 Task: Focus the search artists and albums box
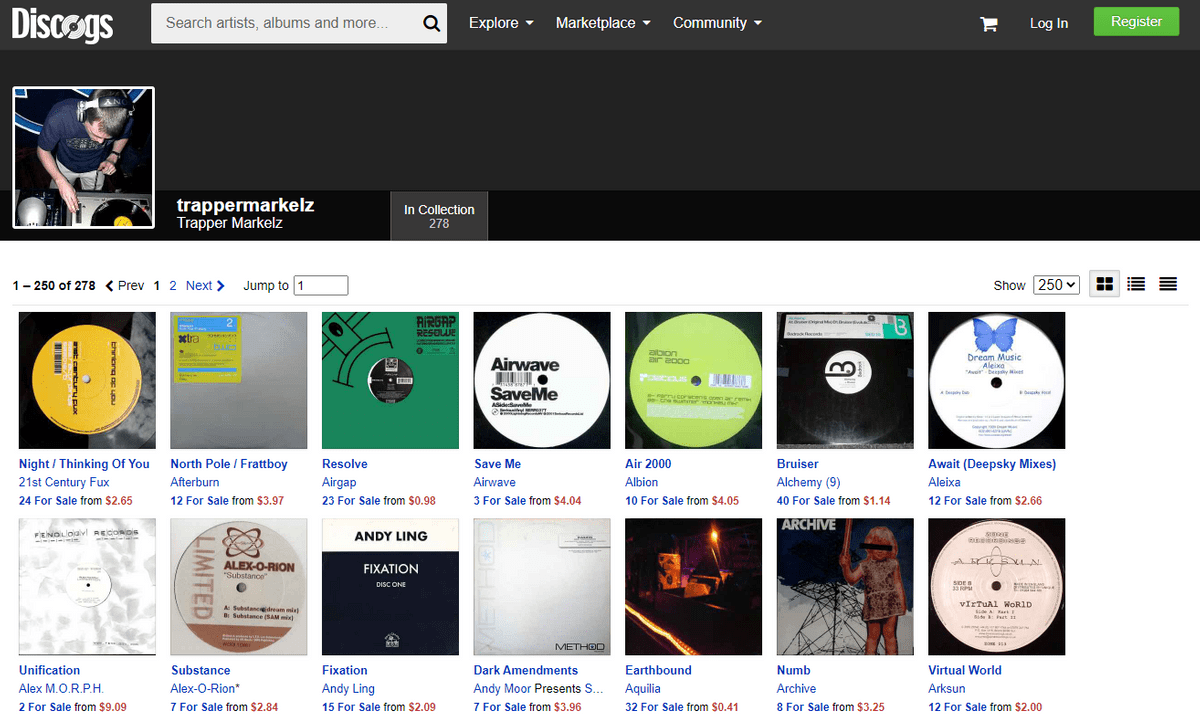click(x=285, y=23)
